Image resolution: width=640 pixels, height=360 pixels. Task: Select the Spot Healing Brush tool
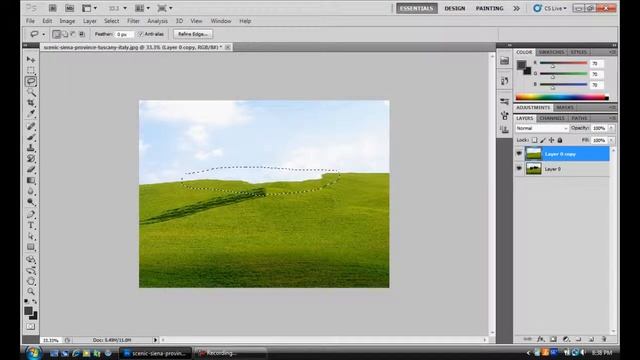click(31, 126)
